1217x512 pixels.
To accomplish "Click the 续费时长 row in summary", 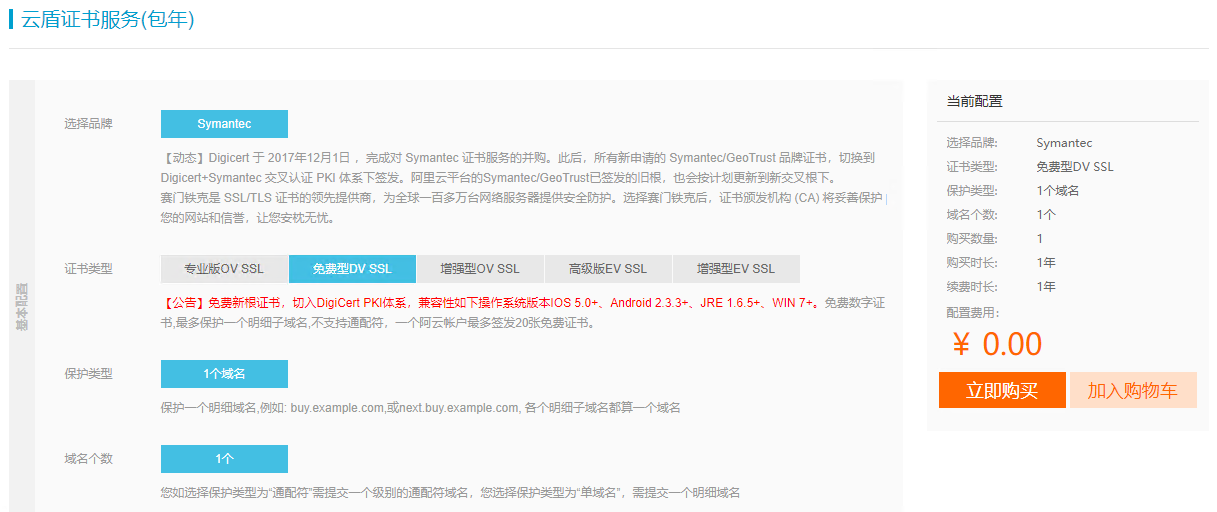I will point(1067,287).
